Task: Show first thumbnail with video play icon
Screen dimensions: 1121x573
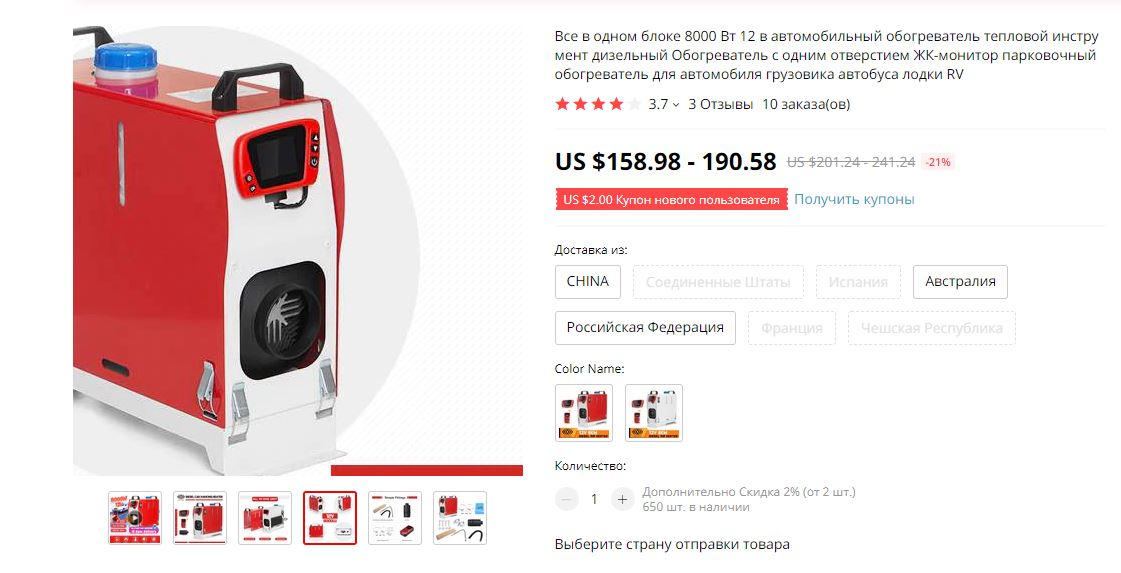Action: pyautogui.click(x=135, y=518)
